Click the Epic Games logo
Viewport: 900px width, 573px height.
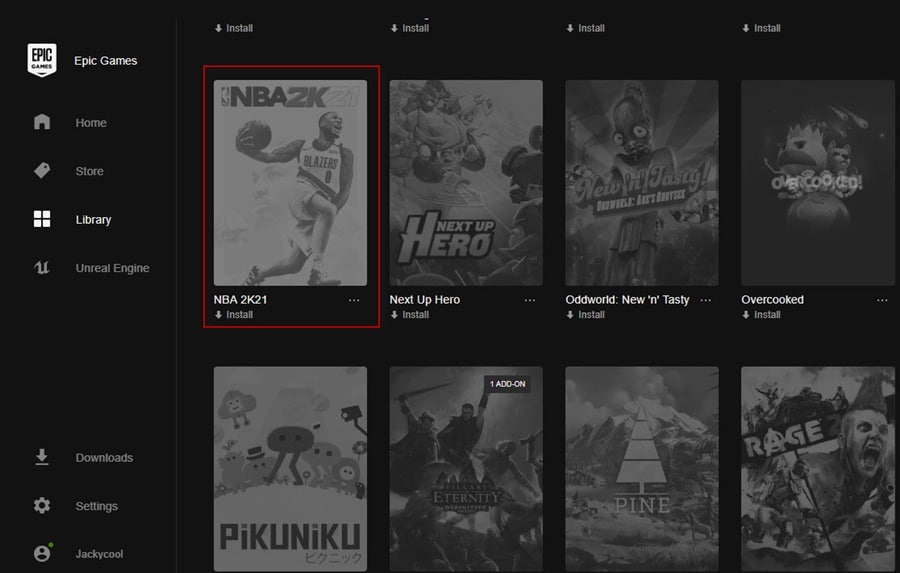click(x=42, y=60)
